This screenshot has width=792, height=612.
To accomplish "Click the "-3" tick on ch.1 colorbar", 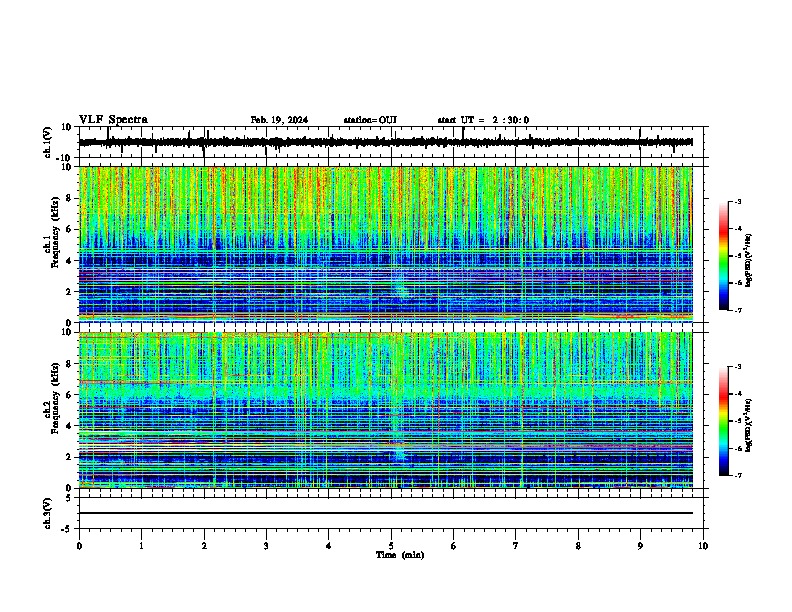I will (737, 201).
